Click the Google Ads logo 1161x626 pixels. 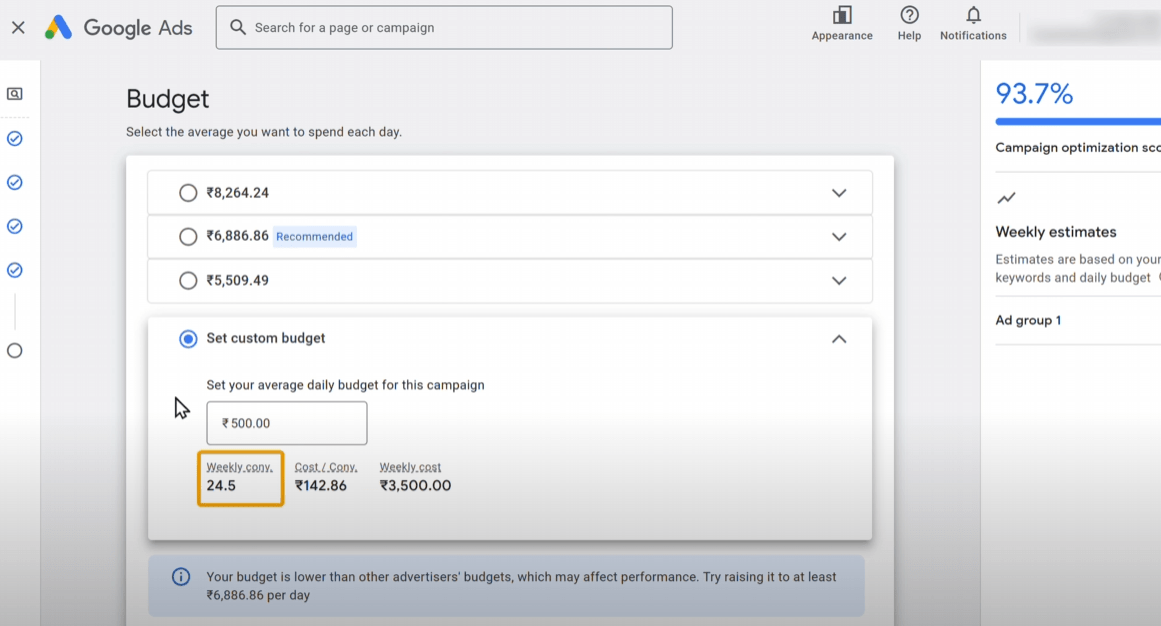coord(59,28)
